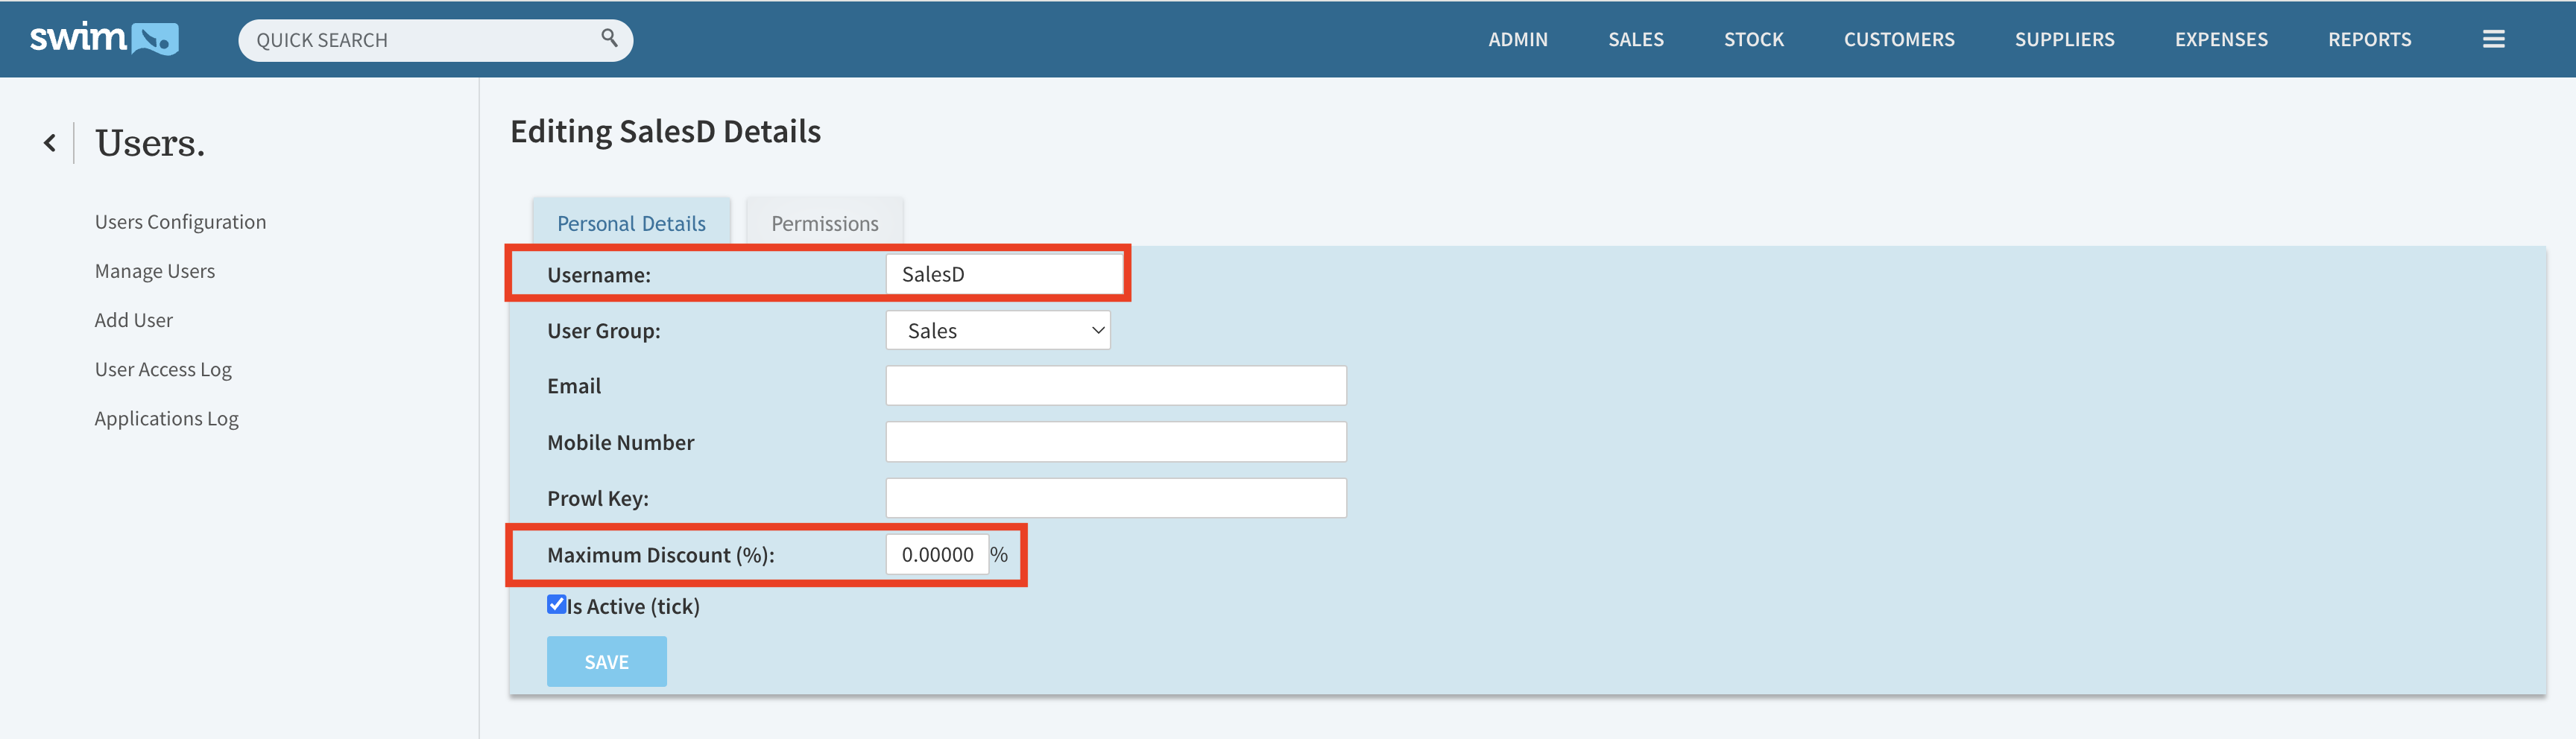The height and width of the screenshot is (739, 2576).
Task: Open the Manage Users link
Action: 155,271
